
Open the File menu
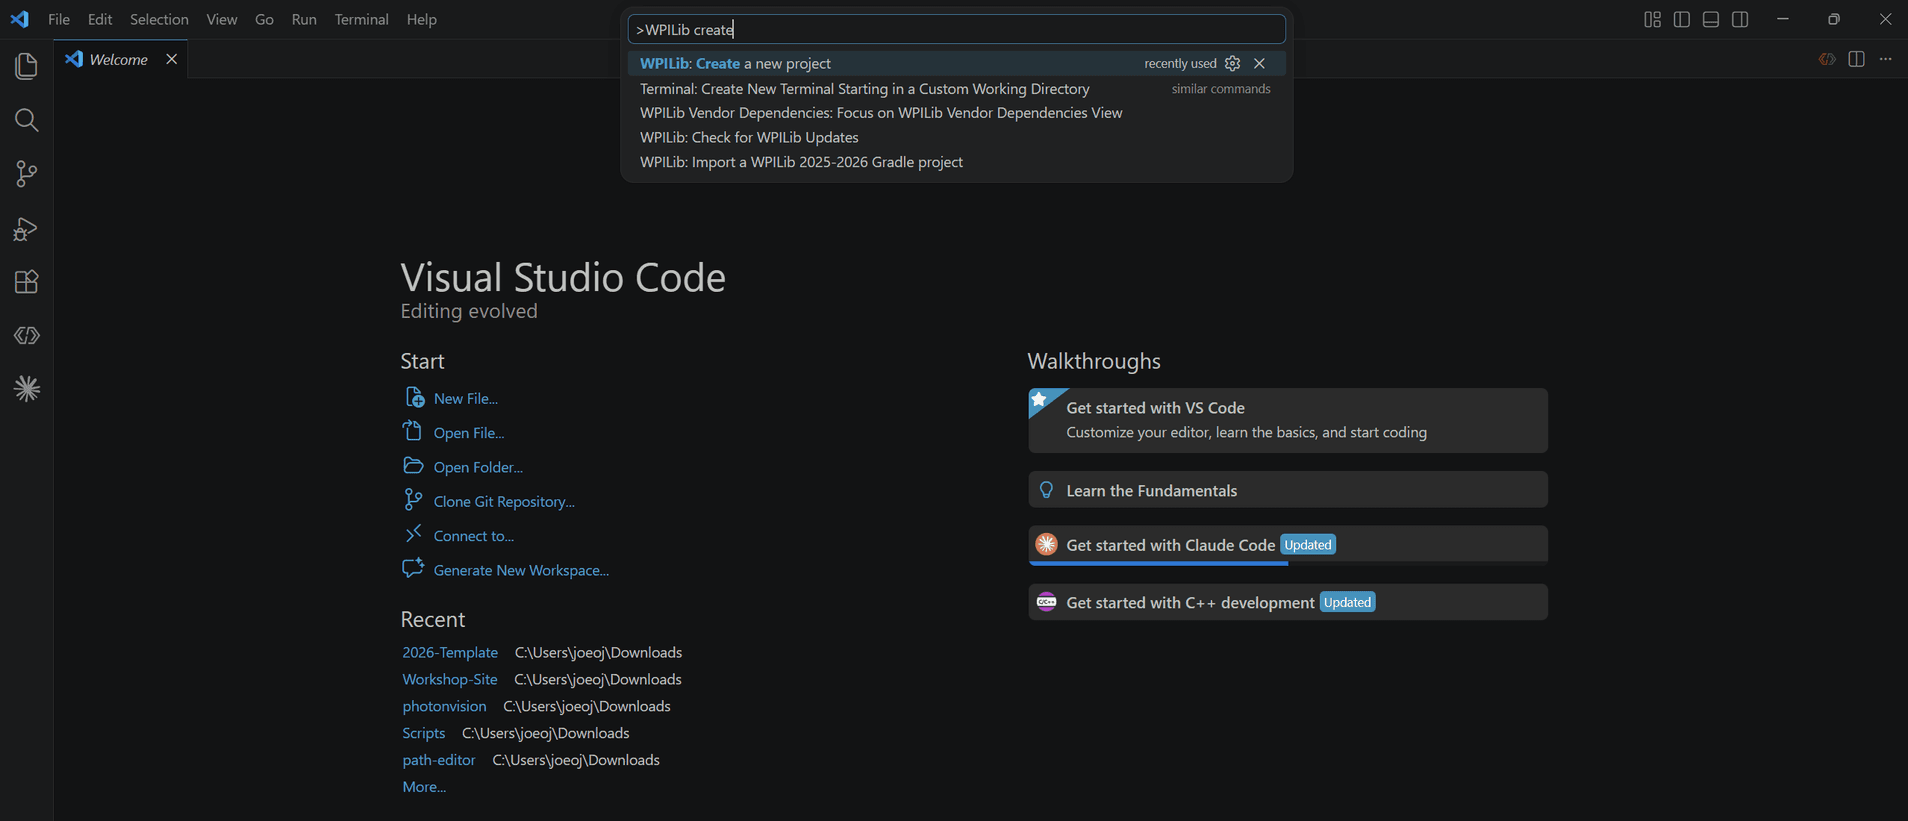point(59,19)
